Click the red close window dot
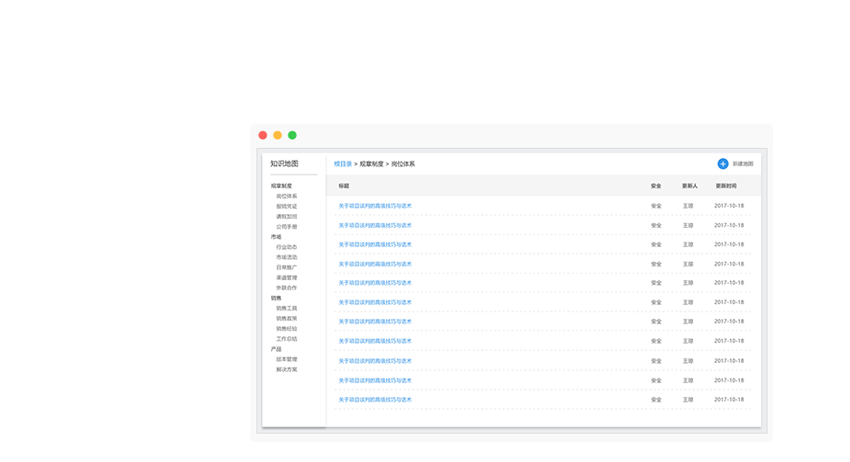The width and height of the screenshot is (850, 462). pos(263,135)
